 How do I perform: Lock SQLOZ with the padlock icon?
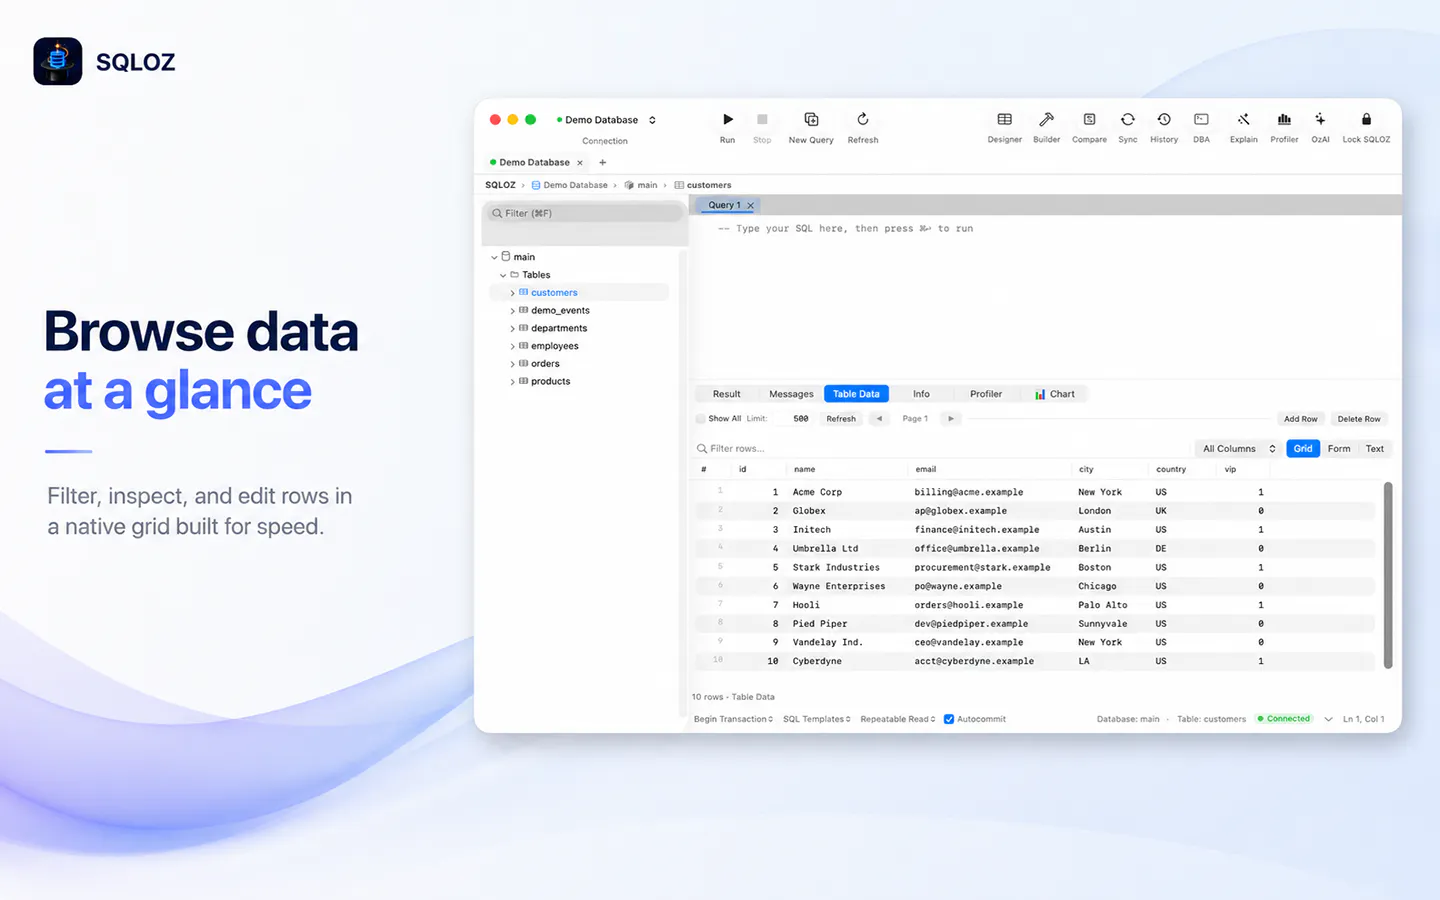1366,120
